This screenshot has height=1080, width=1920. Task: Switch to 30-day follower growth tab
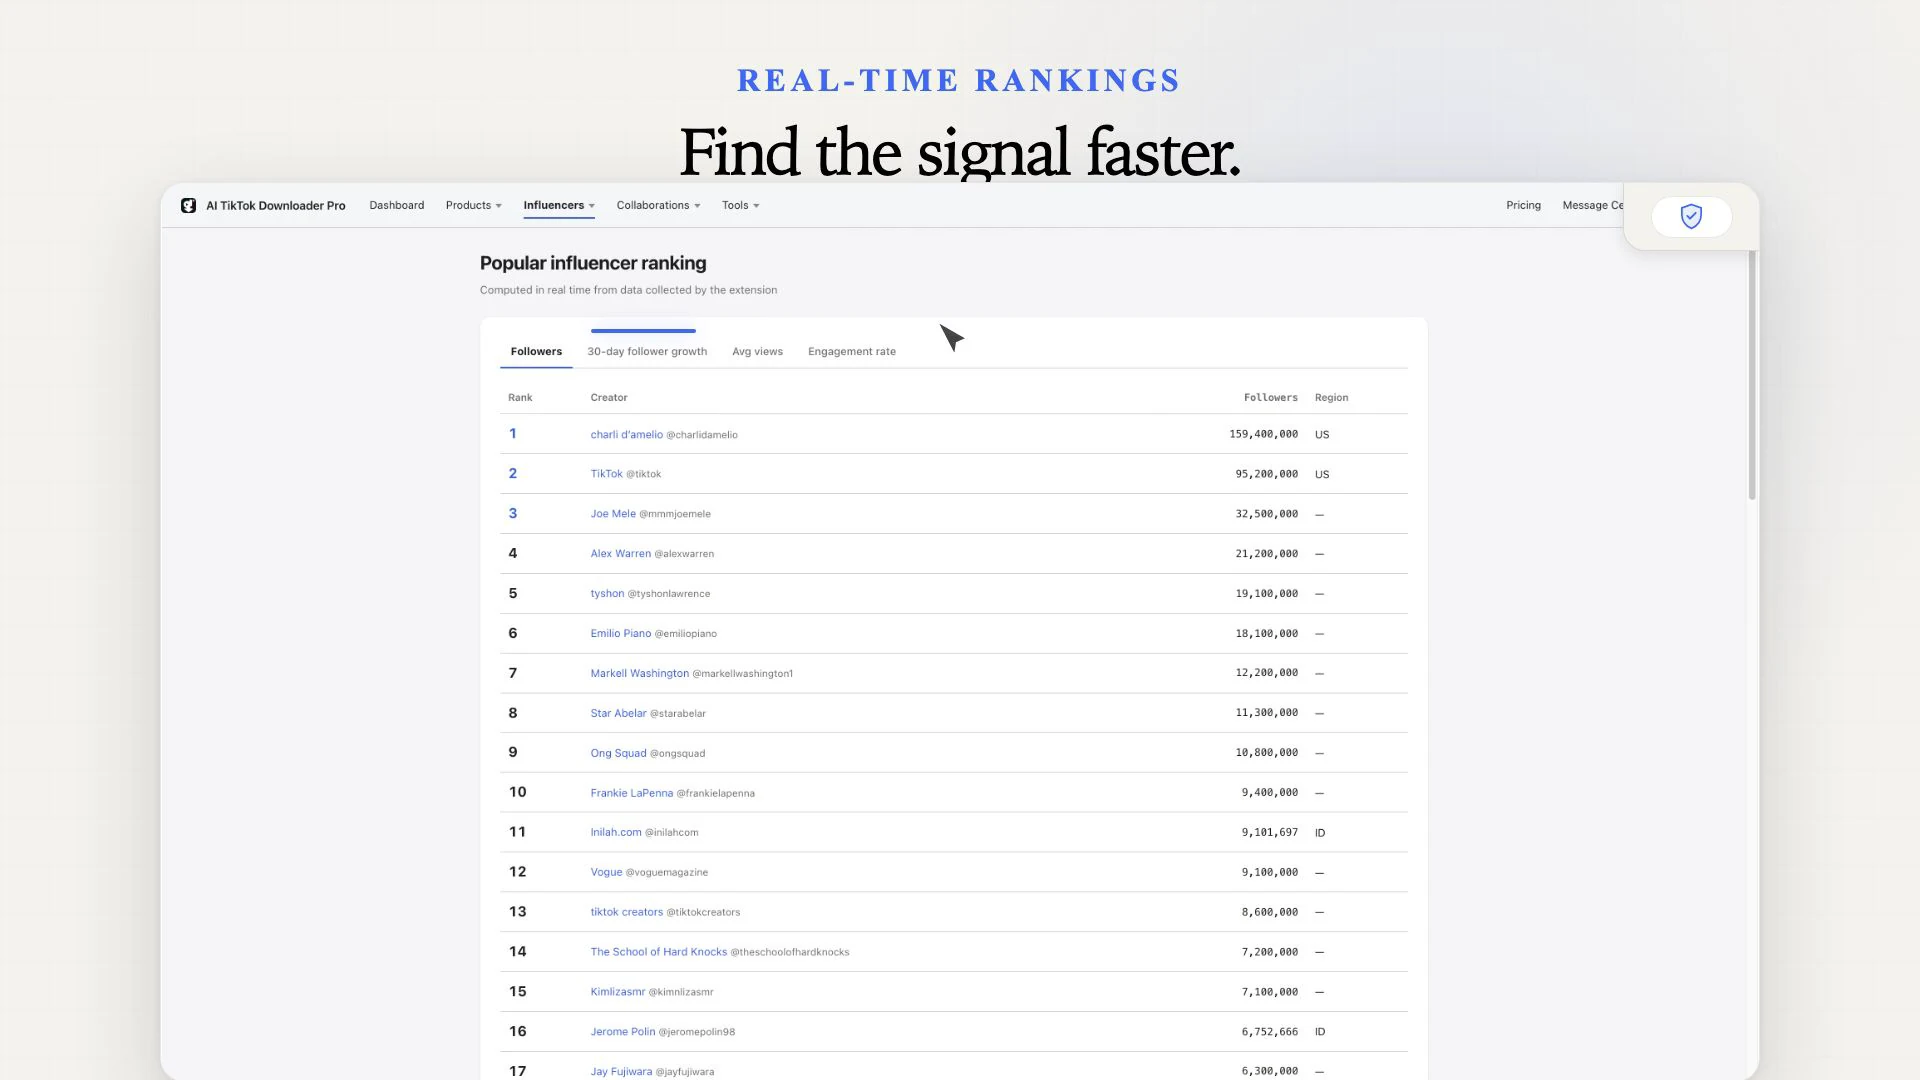tap(647, 352)
